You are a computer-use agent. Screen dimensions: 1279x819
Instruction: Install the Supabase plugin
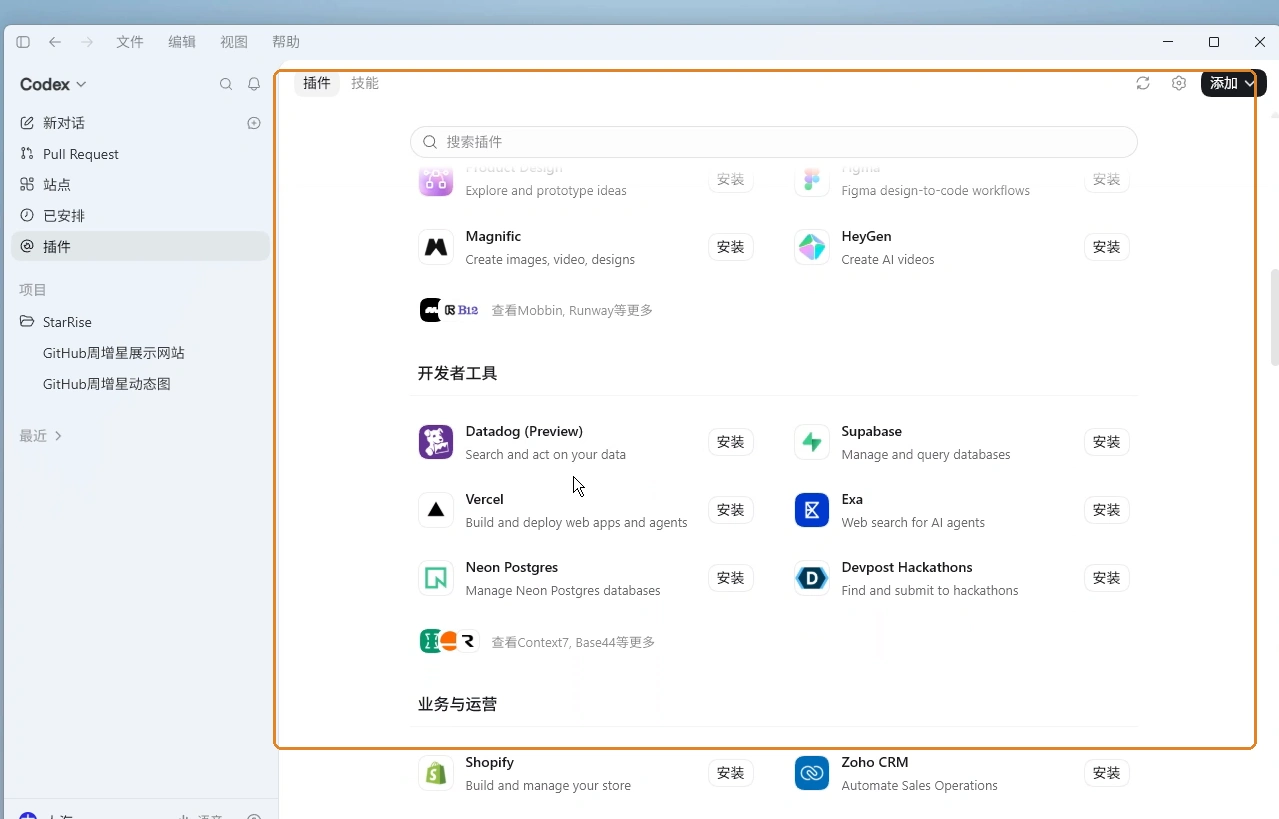[x=1107, y=442]
